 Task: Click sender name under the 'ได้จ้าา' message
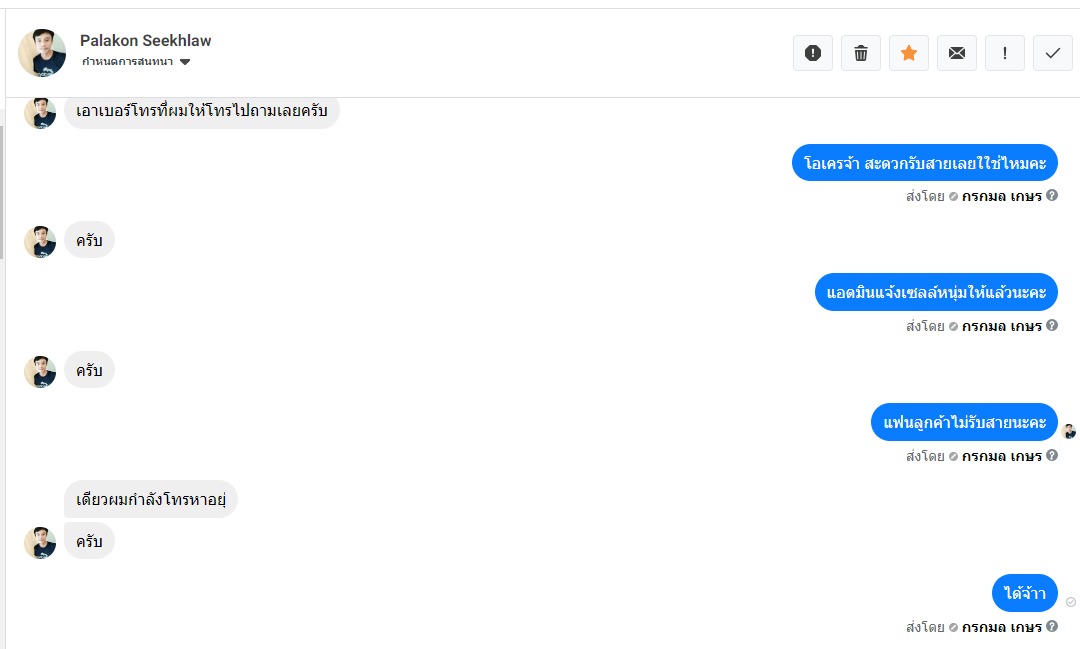point(1002,627)
